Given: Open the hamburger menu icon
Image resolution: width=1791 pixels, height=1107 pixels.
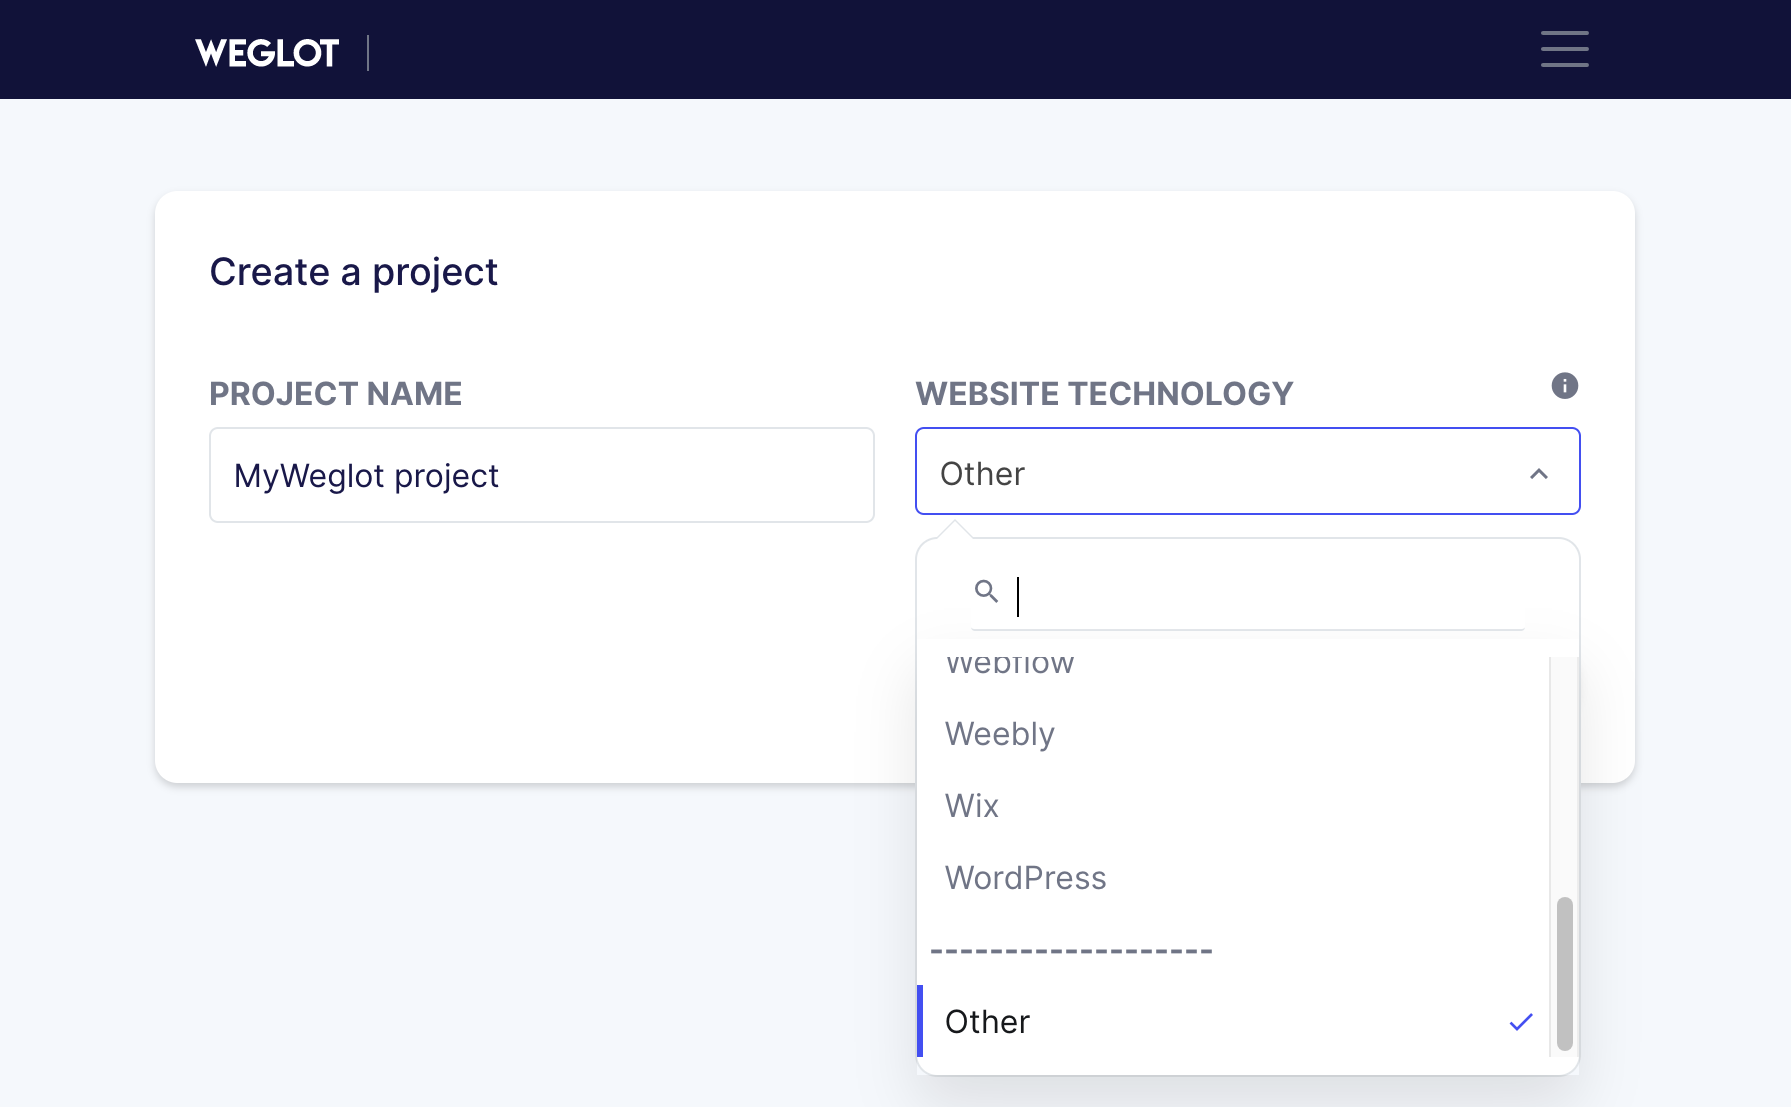Looking at the screenshot, I should [1564, 49].
